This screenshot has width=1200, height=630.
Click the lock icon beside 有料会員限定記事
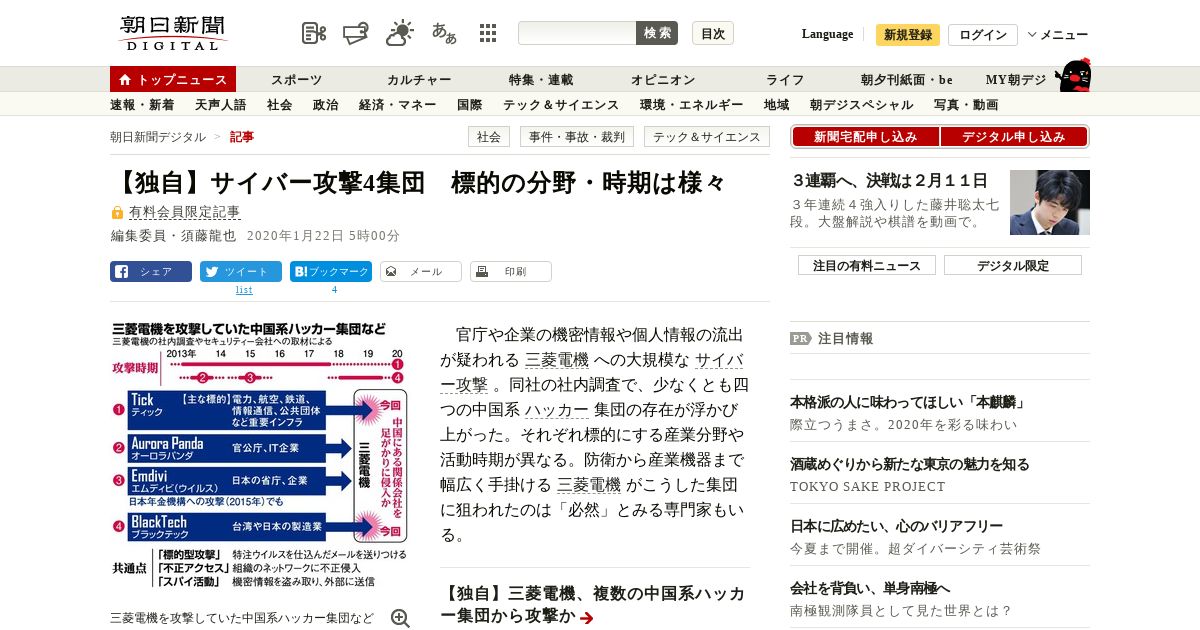point(117,213)
